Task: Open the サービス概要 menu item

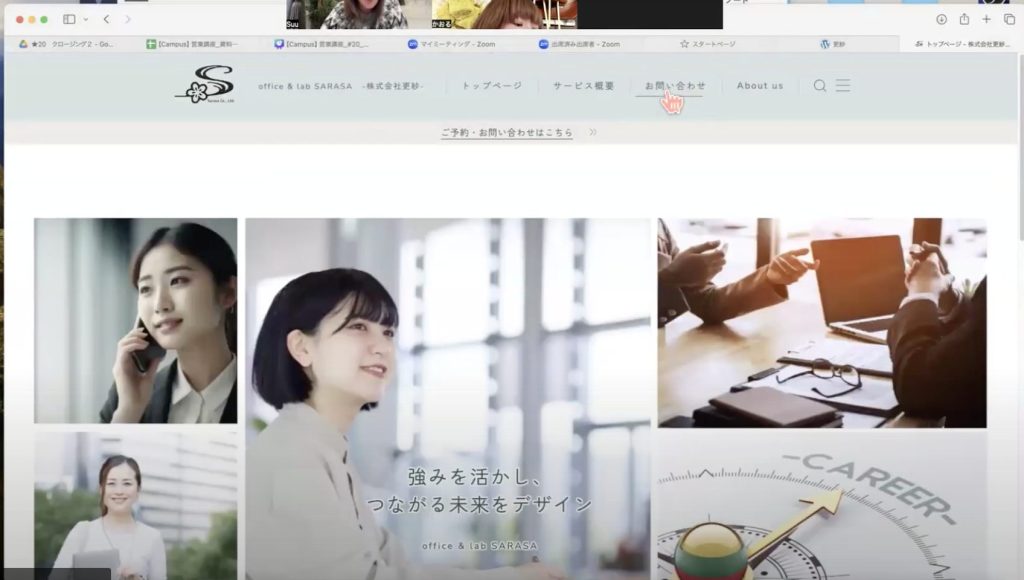Action: click(584, 86)
